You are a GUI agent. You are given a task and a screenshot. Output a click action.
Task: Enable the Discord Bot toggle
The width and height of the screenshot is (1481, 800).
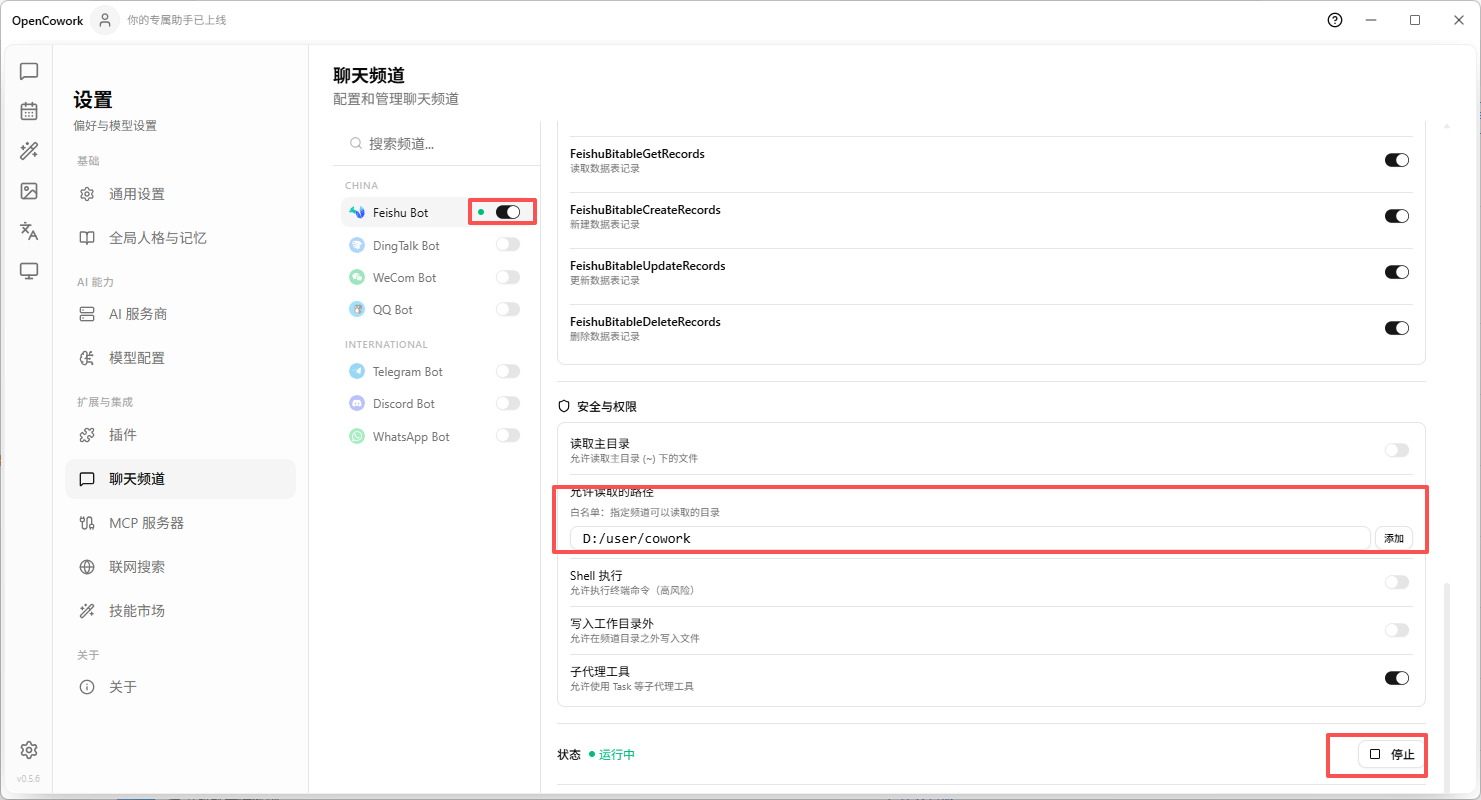[508, 403]
